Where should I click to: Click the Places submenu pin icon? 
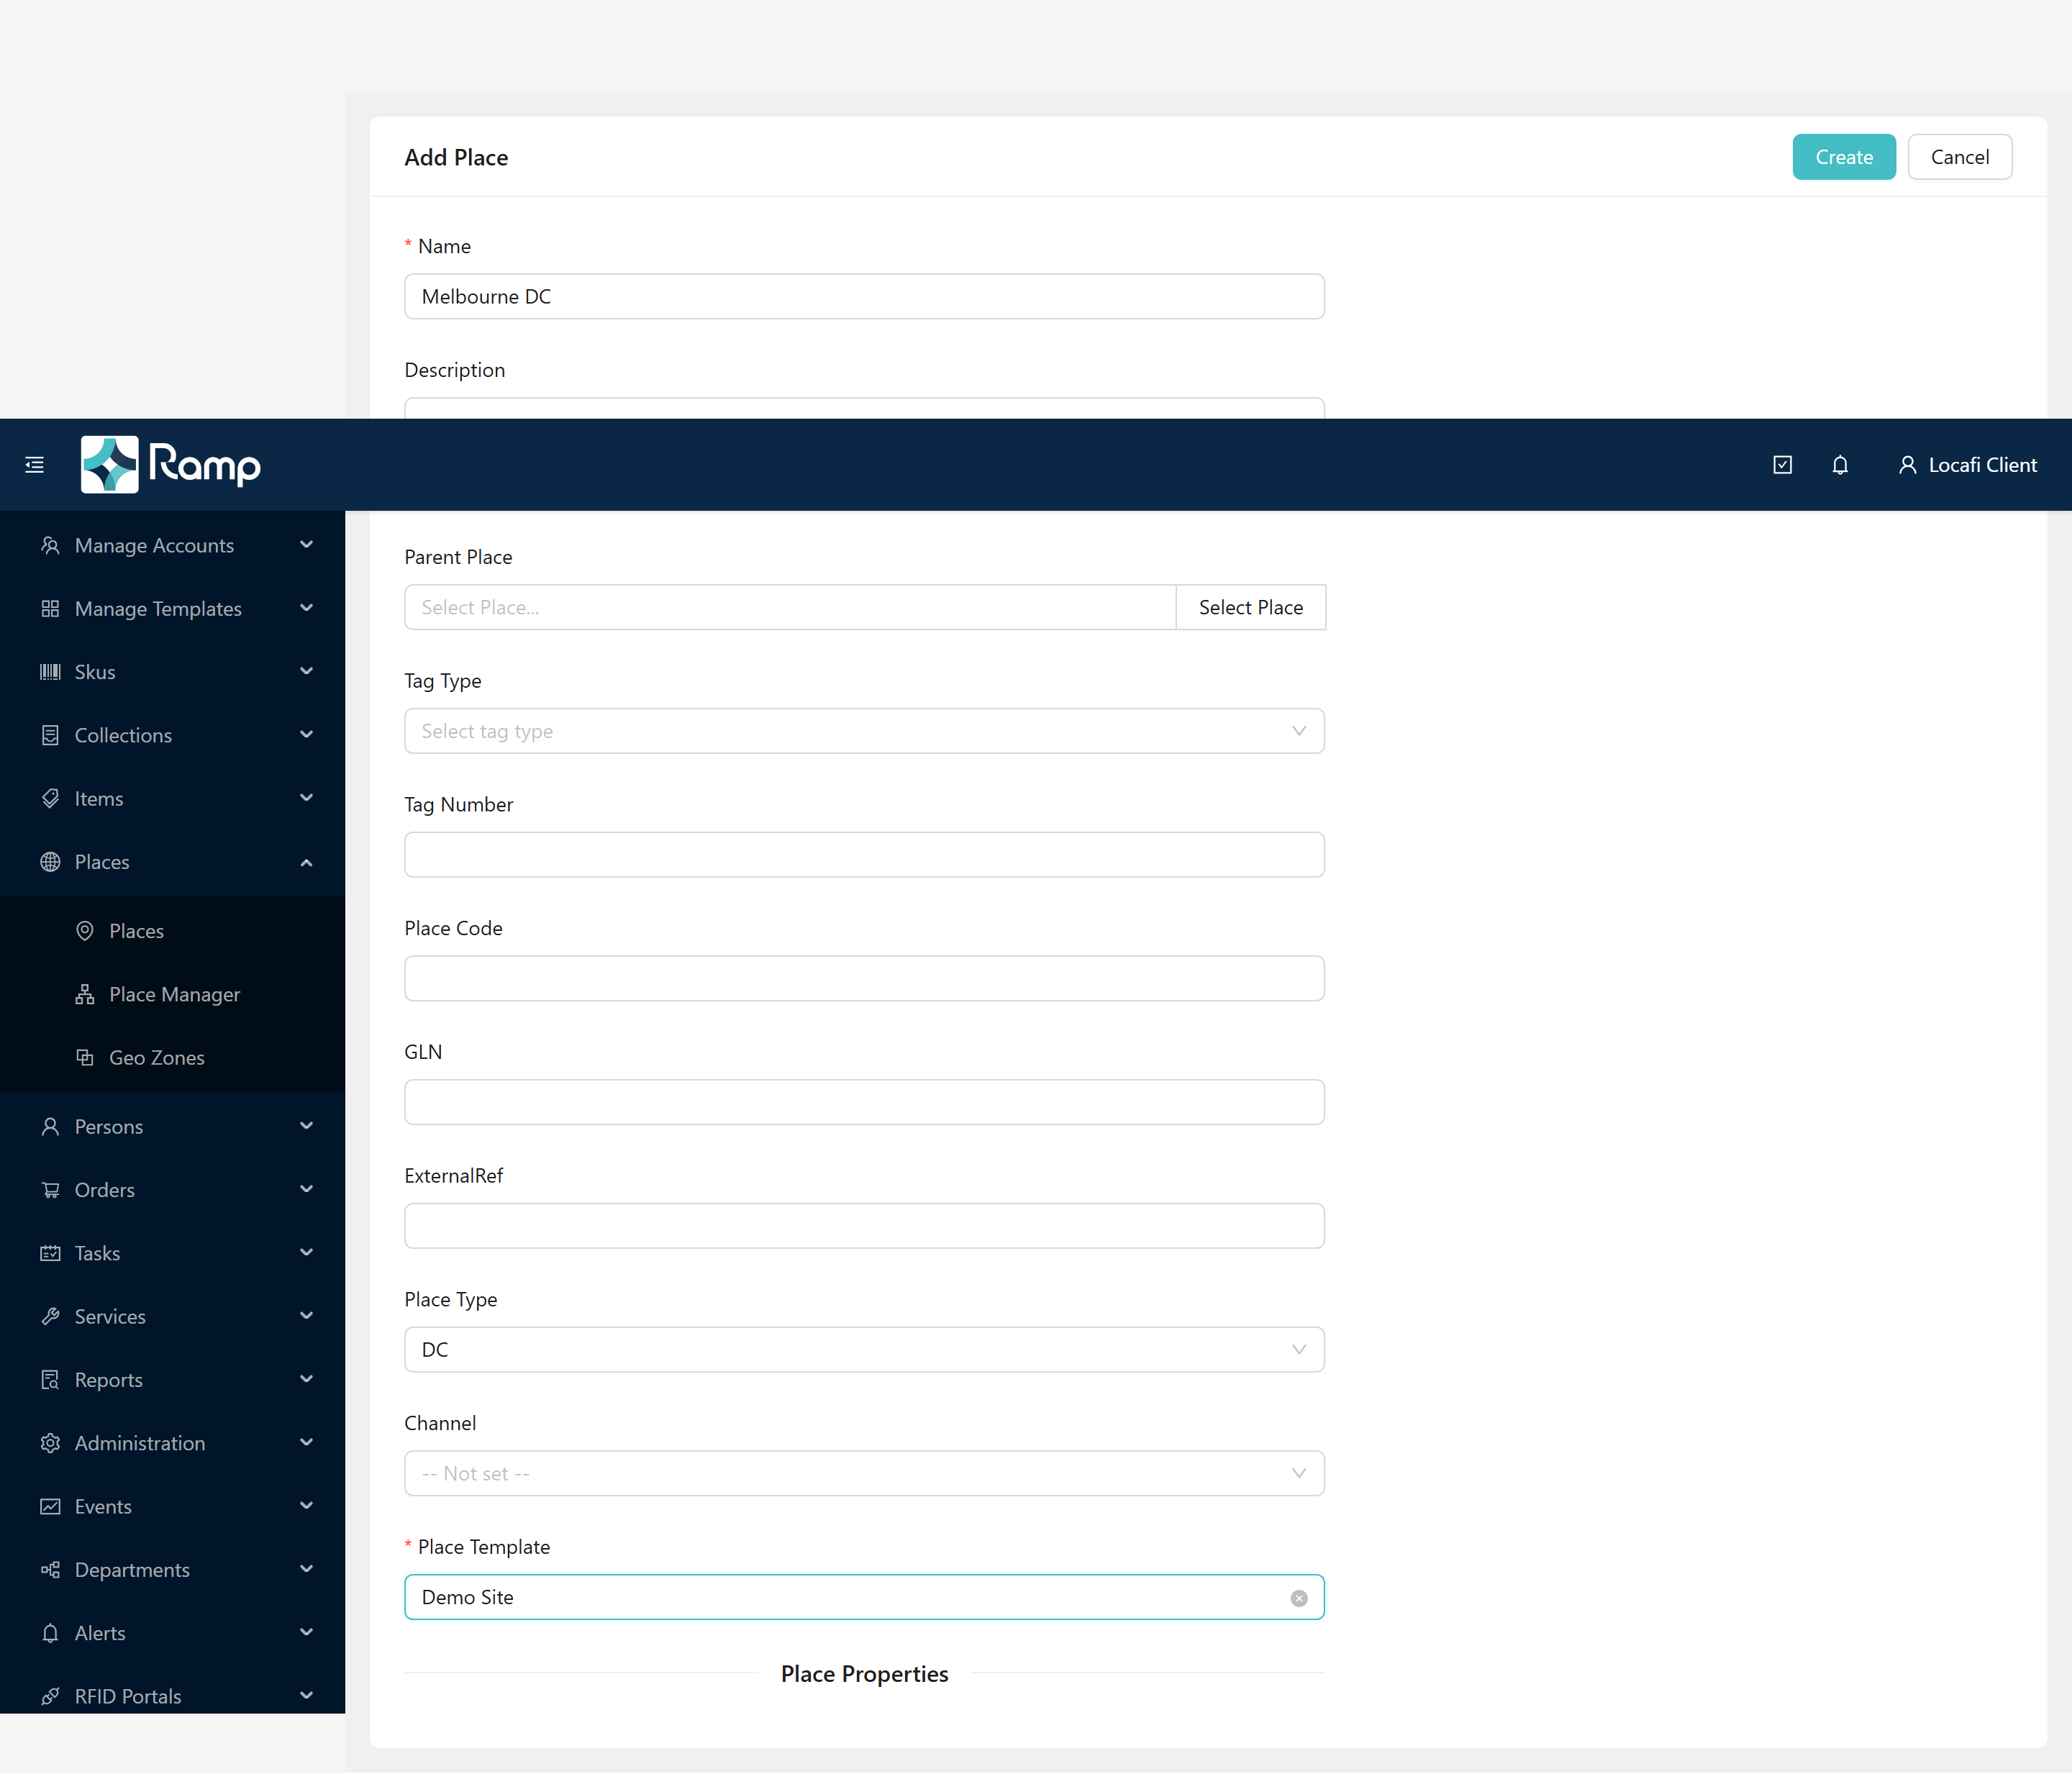coord(85,931)
